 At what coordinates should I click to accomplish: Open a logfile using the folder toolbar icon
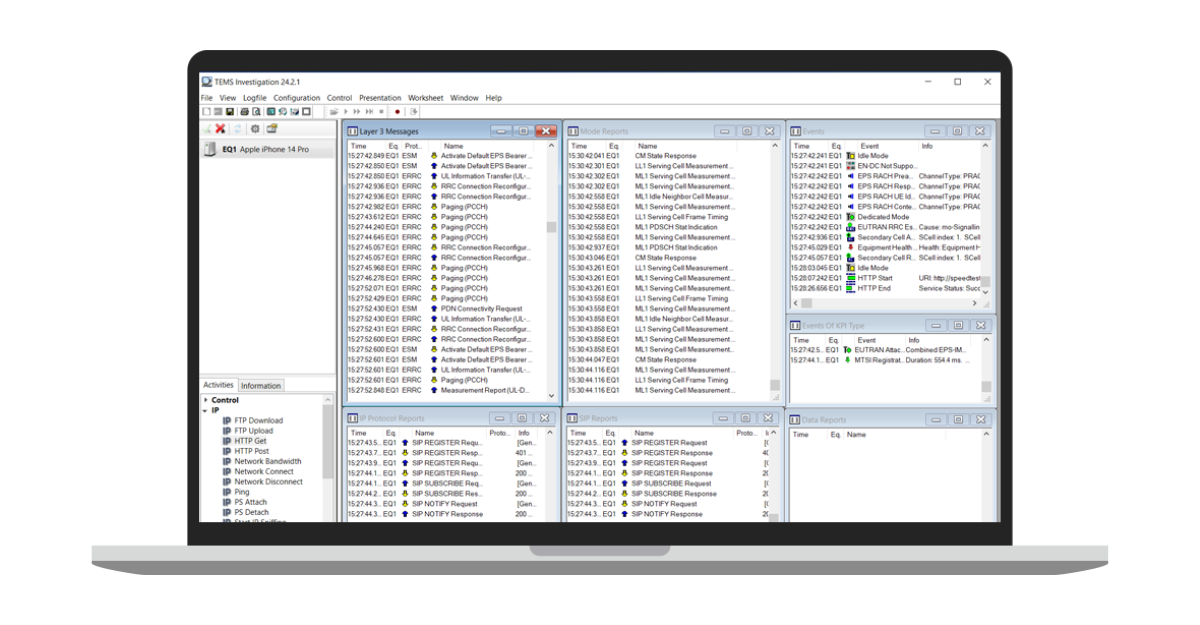coord(333,111)
